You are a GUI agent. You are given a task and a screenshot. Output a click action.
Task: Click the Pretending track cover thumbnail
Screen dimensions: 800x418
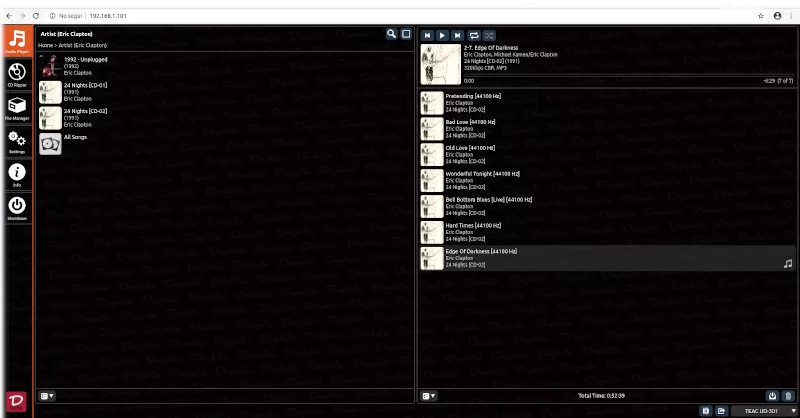coord(432,103)
